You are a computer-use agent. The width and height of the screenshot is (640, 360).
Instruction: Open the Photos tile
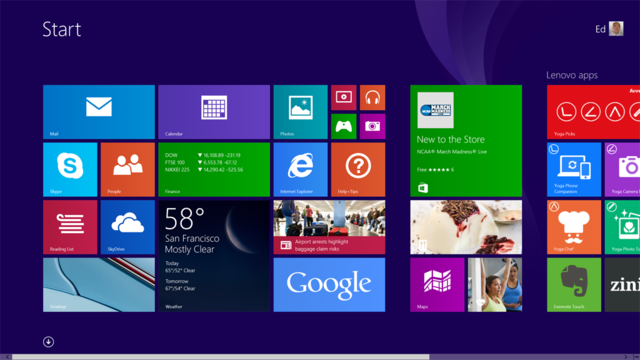pos(300,112)
